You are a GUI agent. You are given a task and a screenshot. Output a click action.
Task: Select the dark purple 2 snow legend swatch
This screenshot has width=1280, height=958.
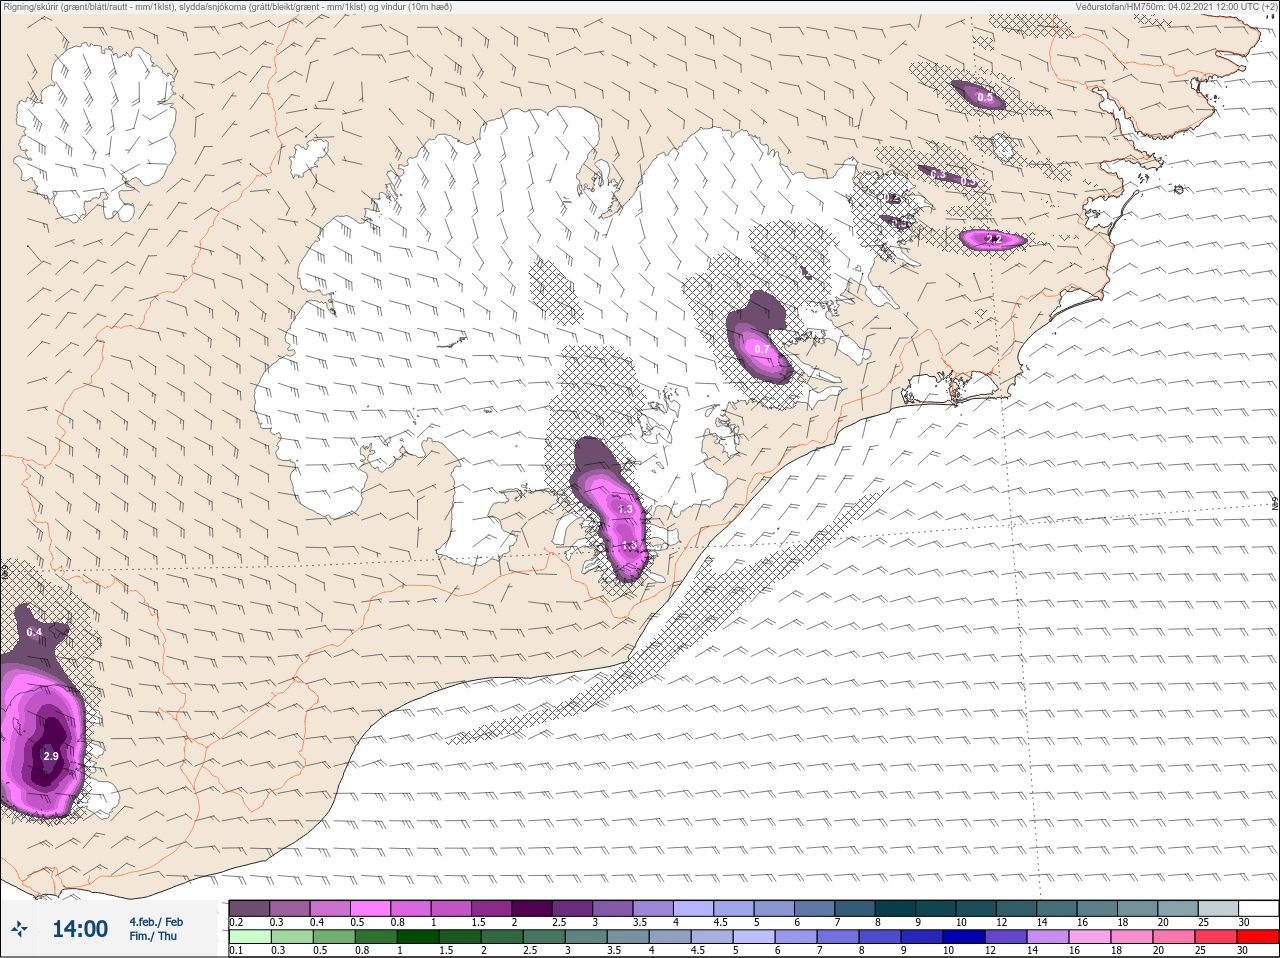[x=532, y=908]
